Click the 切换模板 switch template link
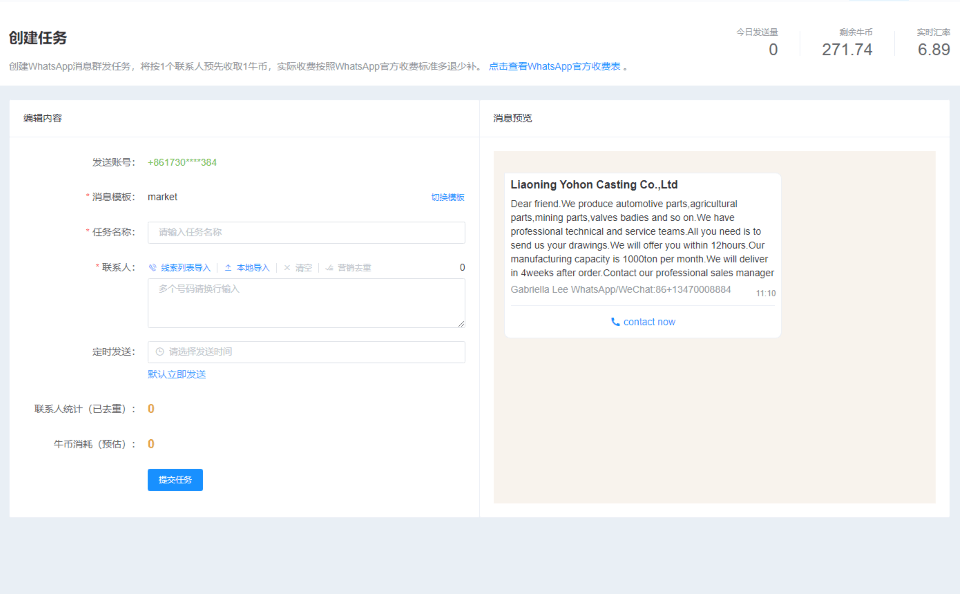 tap(447, 198)
